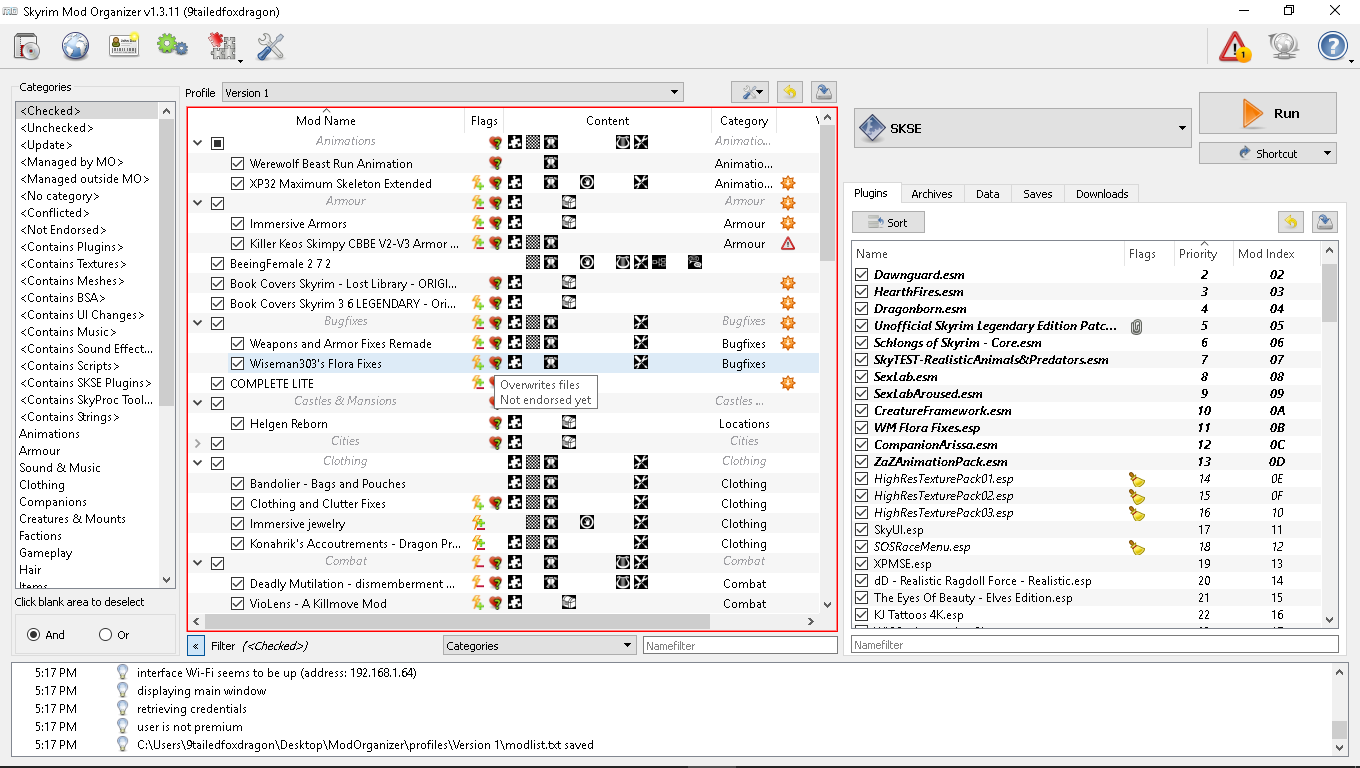Switch to the Saves tab

tap(1037, 194)
